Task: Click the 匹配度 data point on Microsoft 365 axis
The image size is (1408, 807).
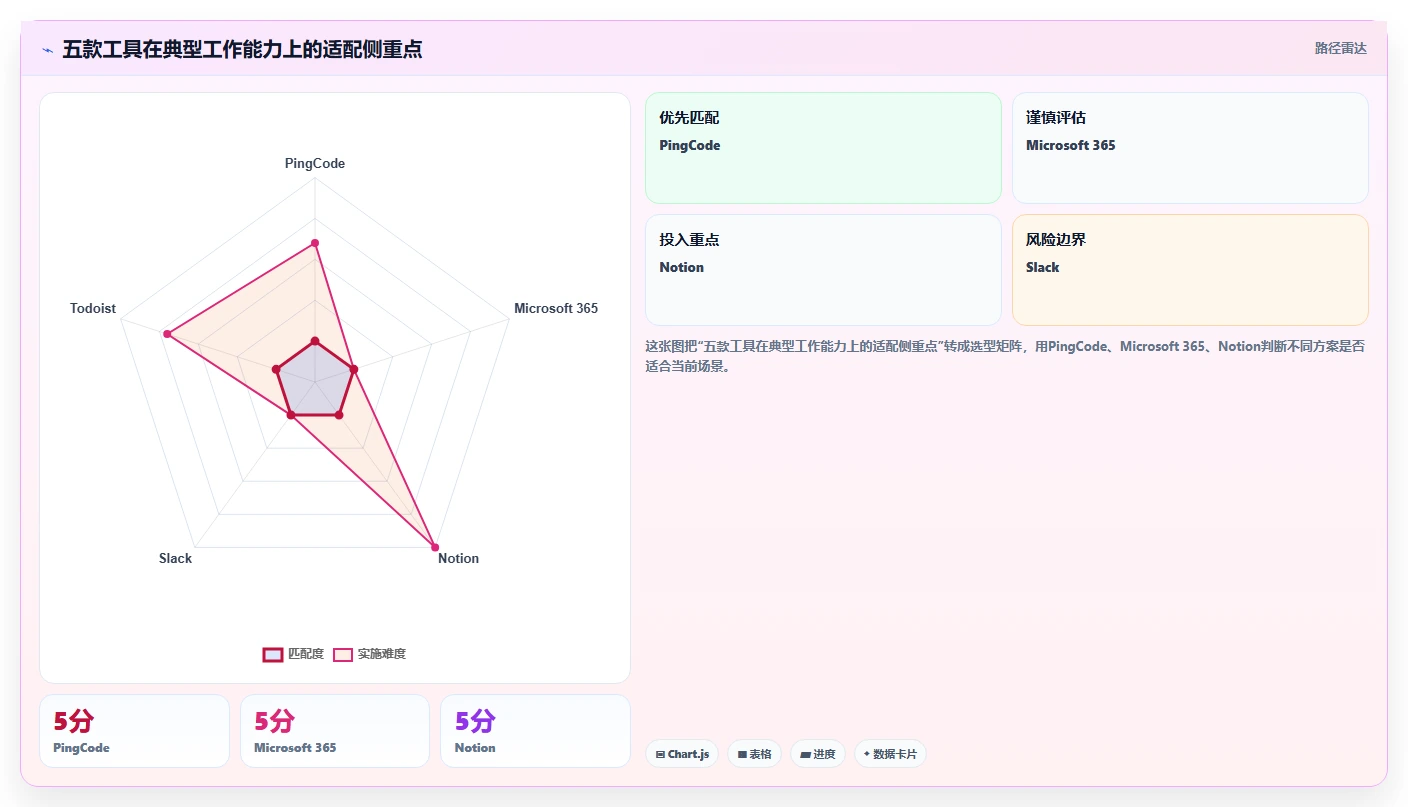Action: click(354, 370)
